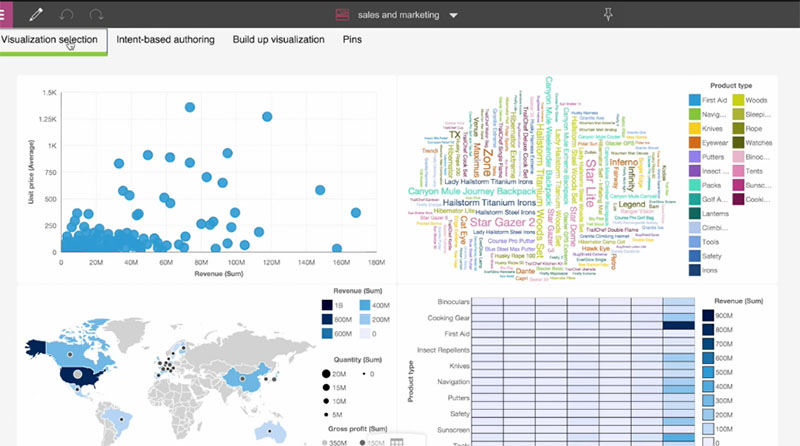Pick the 900M swatch in heatmap legend
Viewport: 800px width, 446px height.
709,316
